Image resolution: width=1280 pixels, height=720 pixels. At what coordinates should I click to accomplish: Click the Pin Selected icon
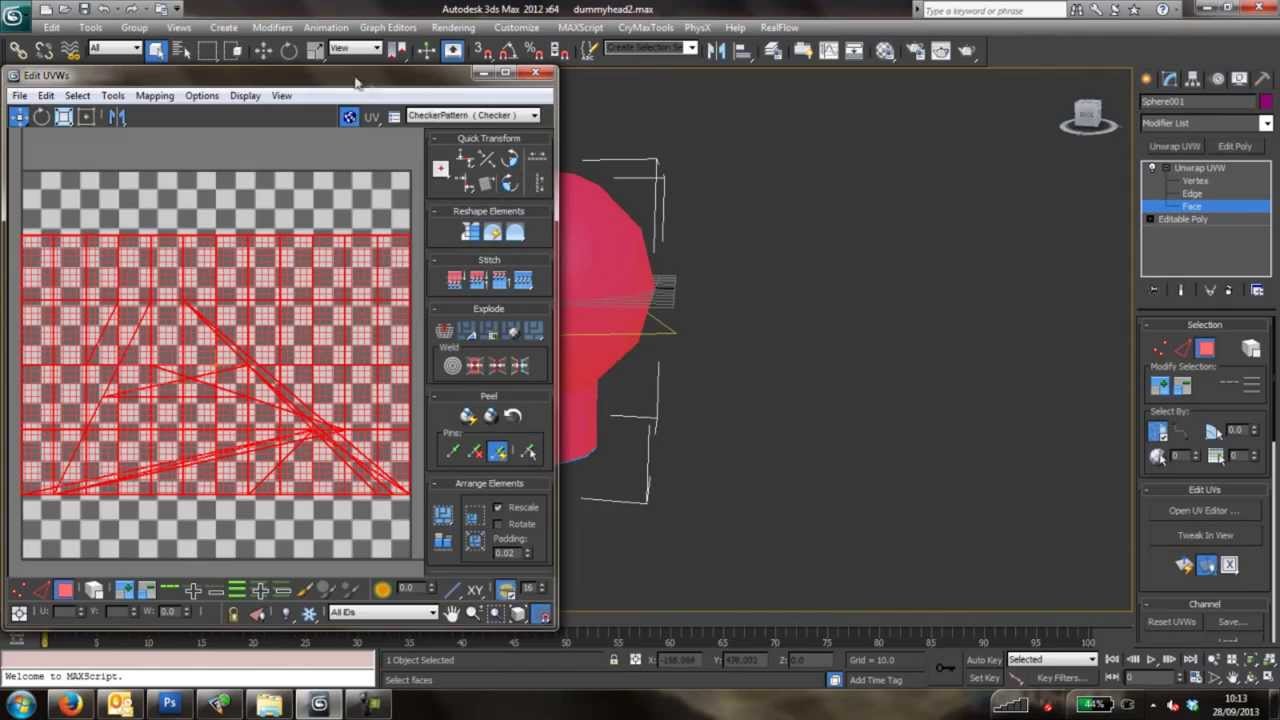(x=452, y=452)
